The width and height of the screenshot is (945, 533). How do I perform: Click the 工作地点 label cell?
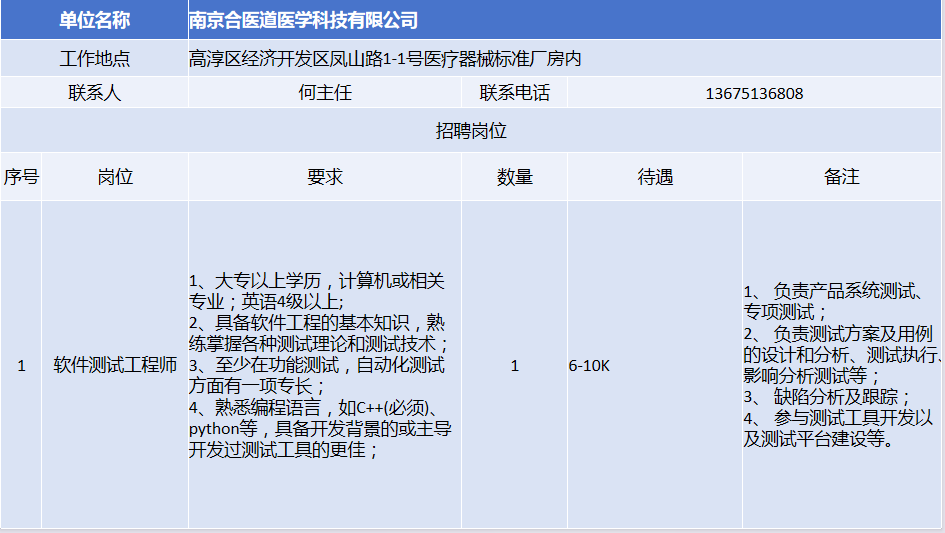pyautogui.click(x=94, y=59)
